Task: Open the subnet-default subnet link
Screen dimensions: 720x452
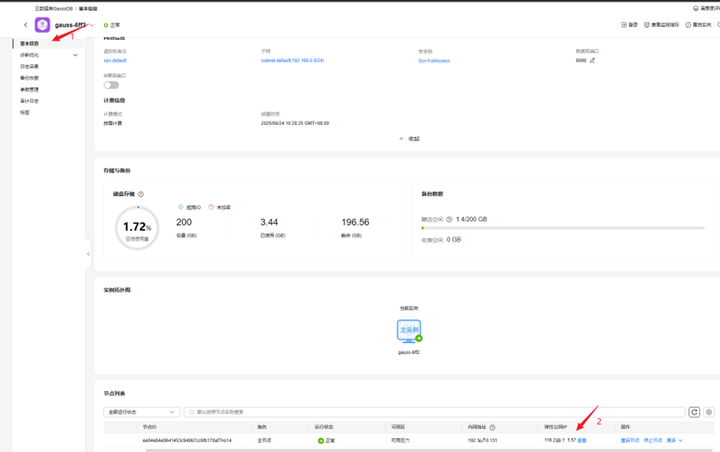Action: pos(292,61)
